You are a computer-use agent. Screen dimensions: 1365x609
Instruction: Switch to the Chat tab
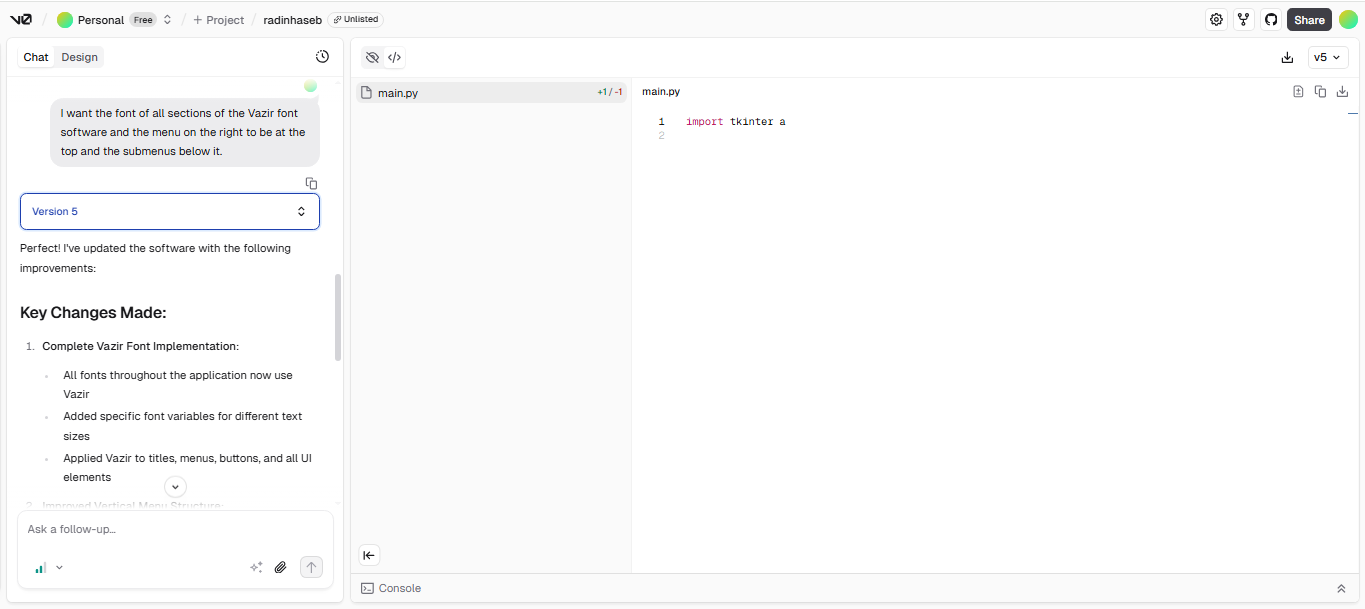click(x=36, y=57)
